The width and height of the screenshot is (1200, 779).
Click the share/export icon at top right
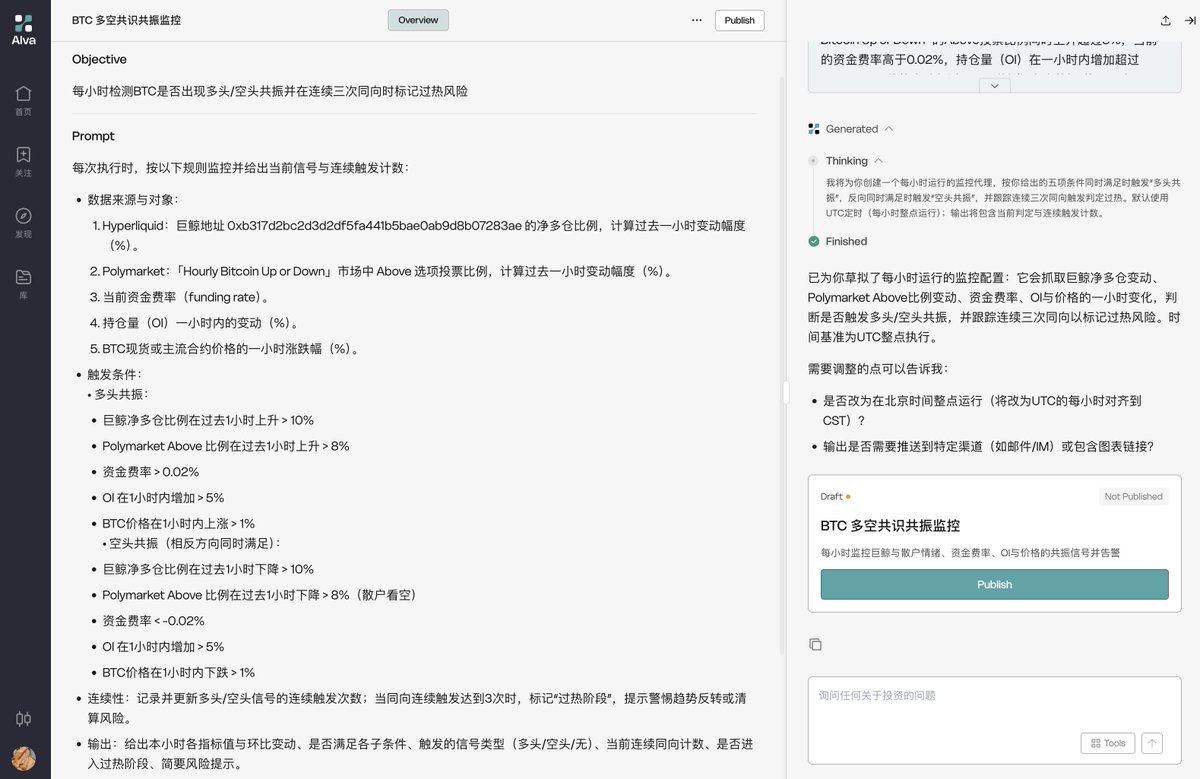coord(1165,20)
